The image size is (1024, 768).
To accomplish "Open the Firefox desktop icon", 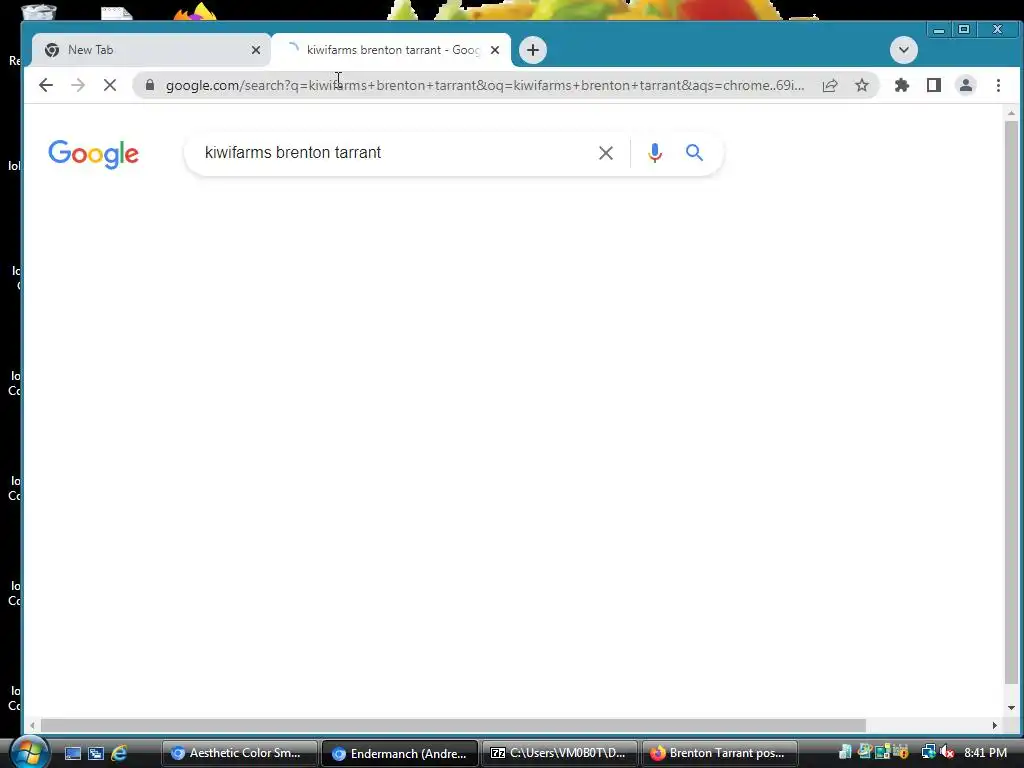I will (195, 11).
